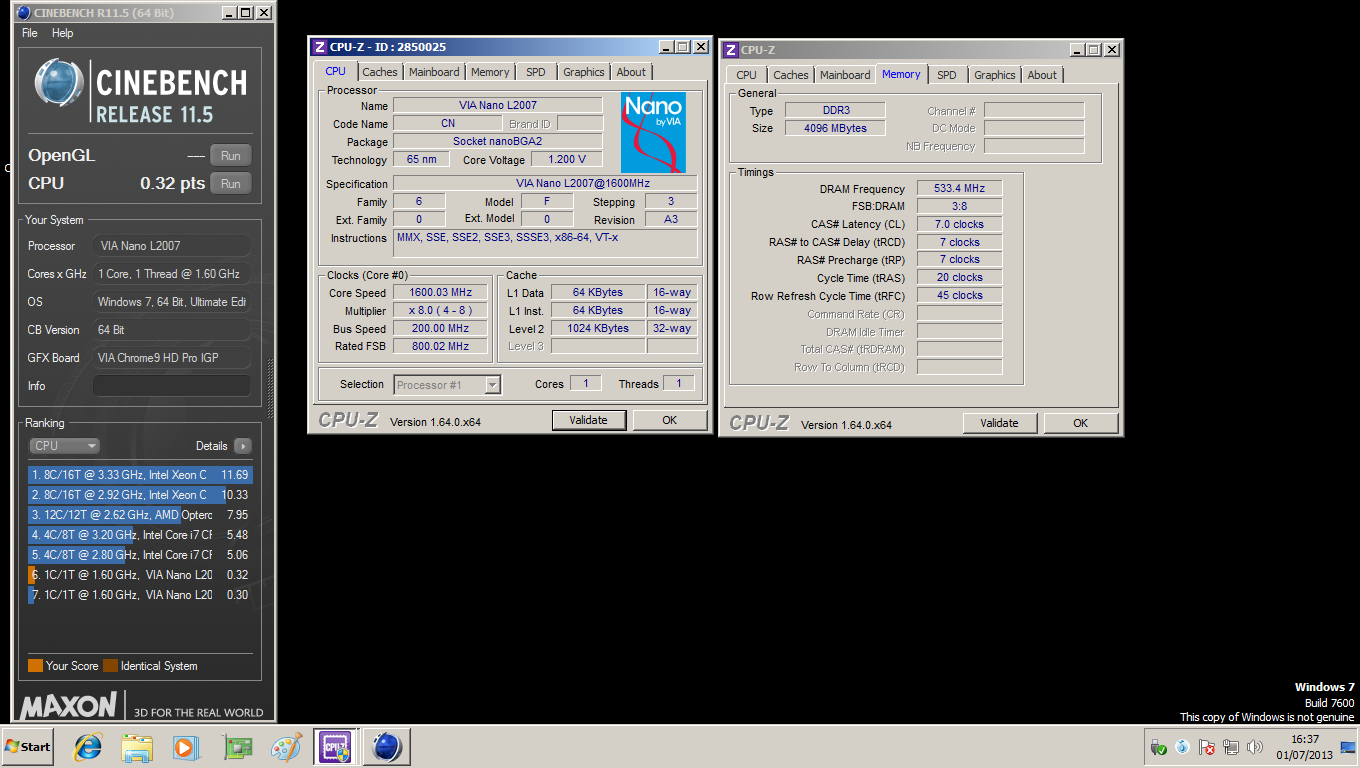Click the Cinebench sphere logo image
This screenshot has width=1360, height=768.
click(x=59, y=82)
